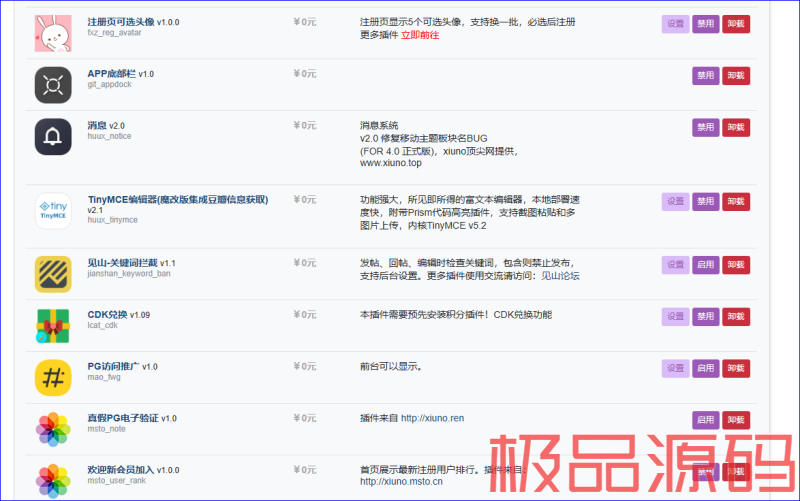Uninstall the 注册页可选头像 plugin

coord(736,24)
